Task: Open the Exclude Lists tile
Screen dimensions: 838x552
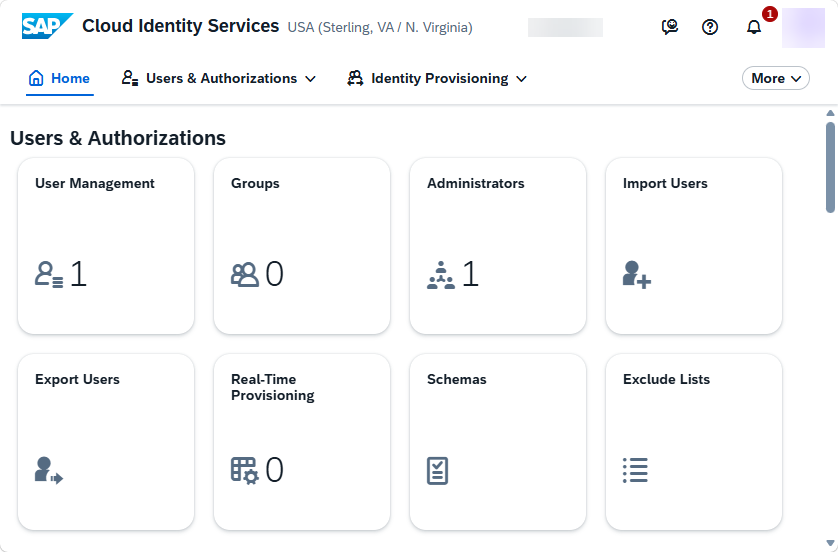Action: click(694, 442)
